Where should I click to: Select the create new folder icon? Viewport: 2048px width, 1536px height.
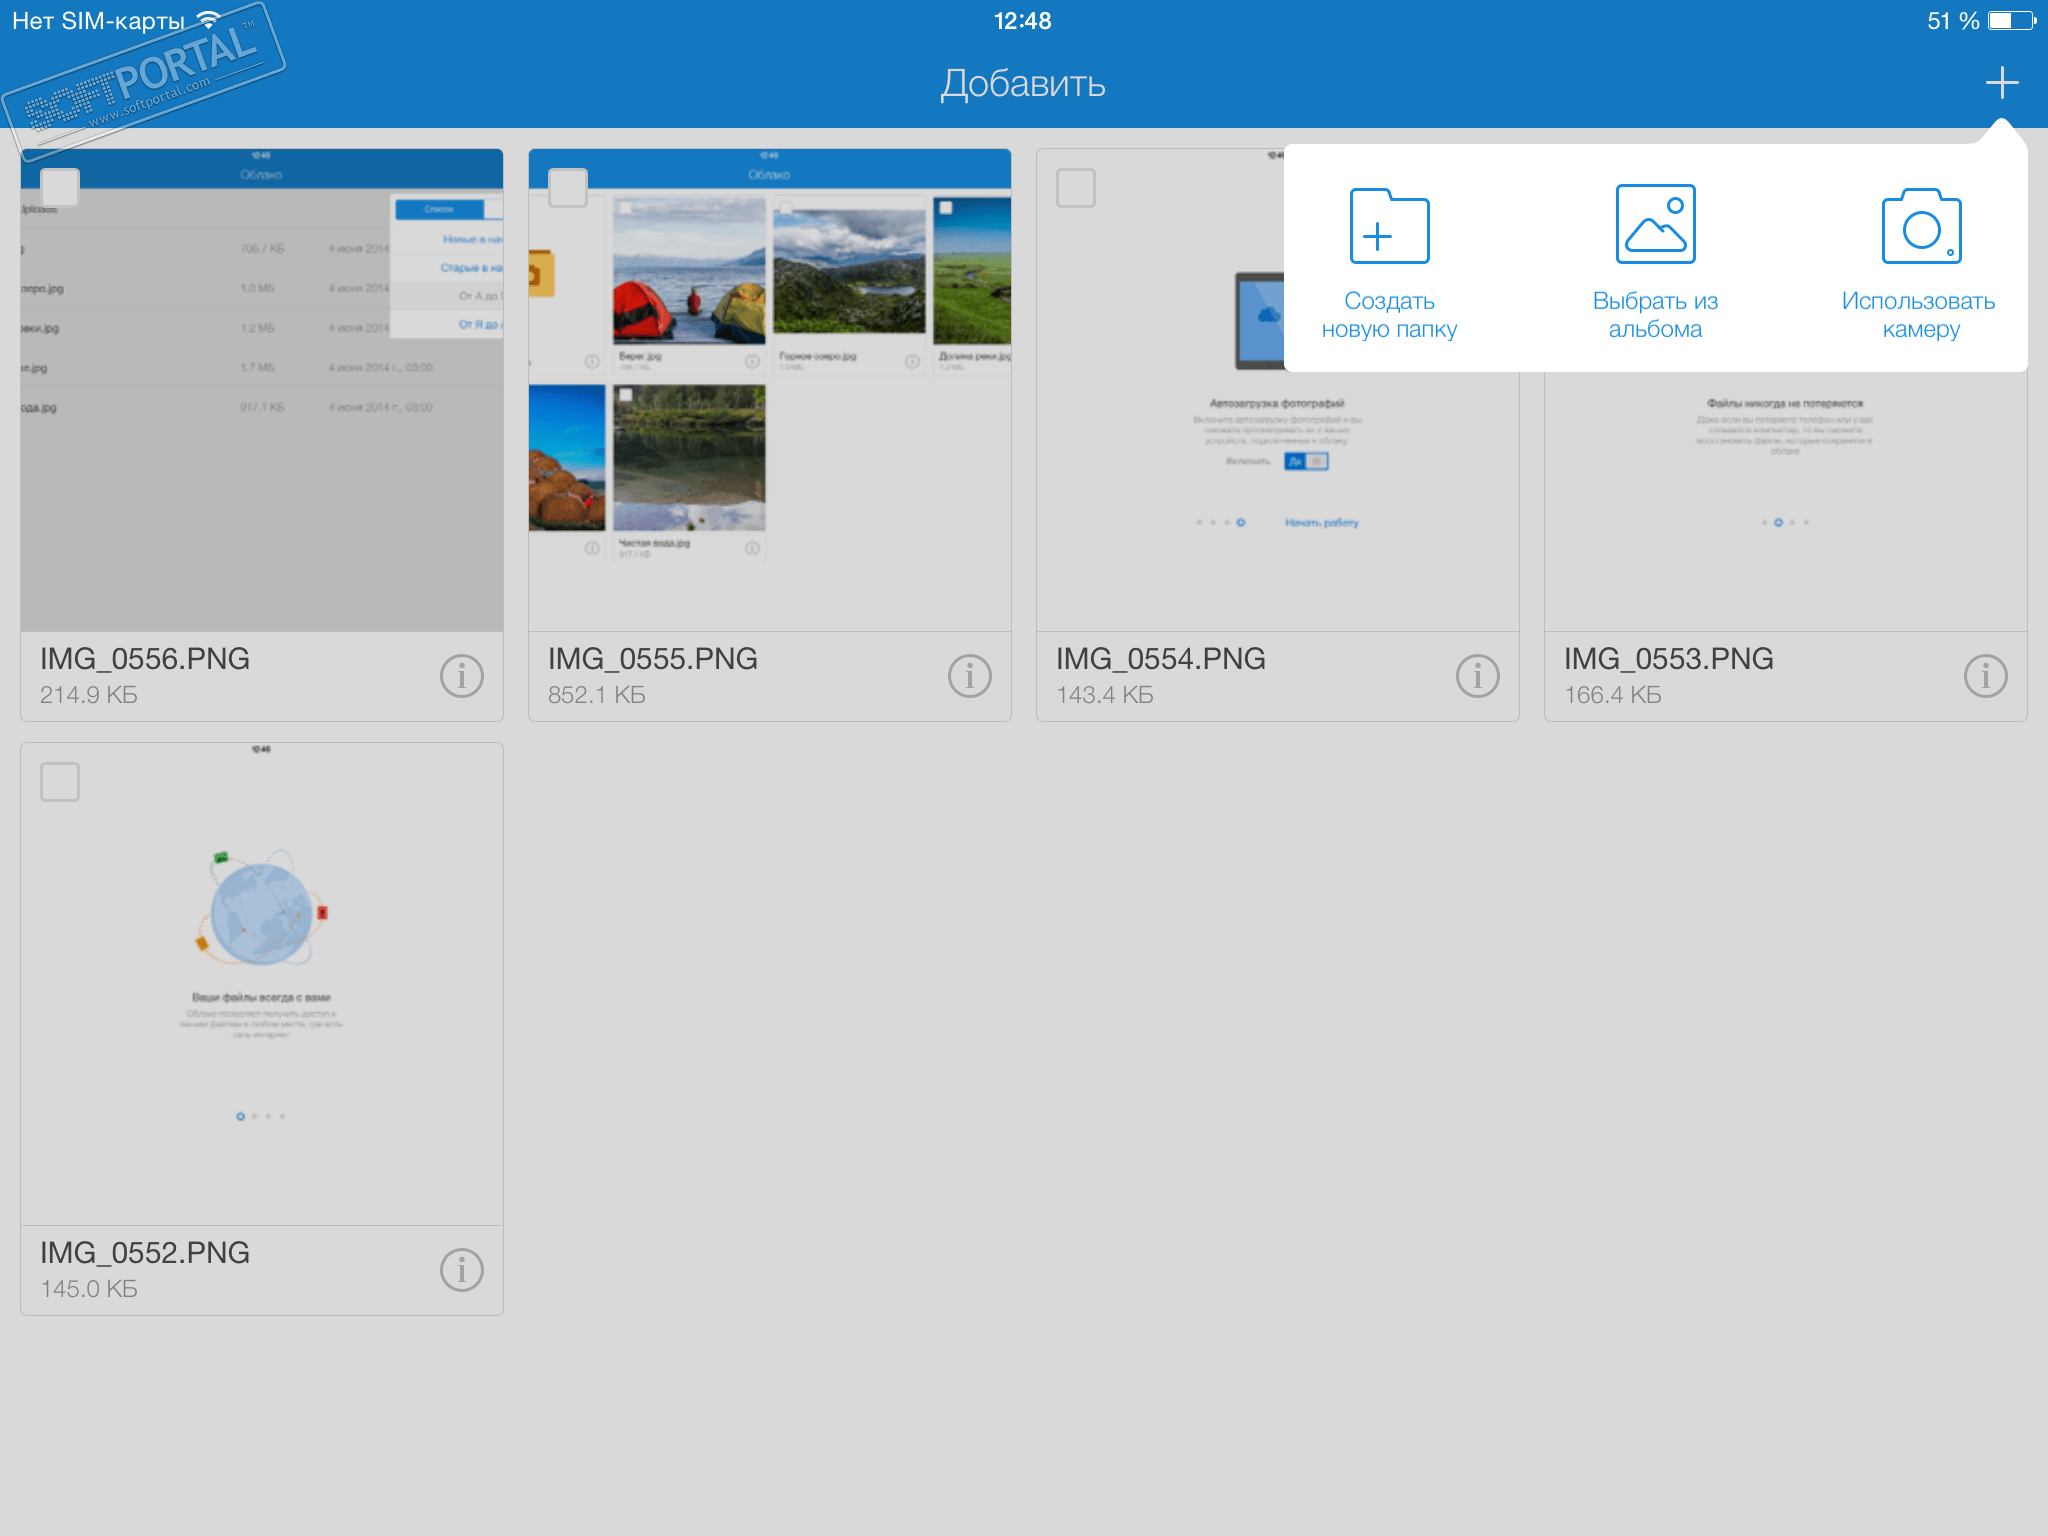[1389, 227]
